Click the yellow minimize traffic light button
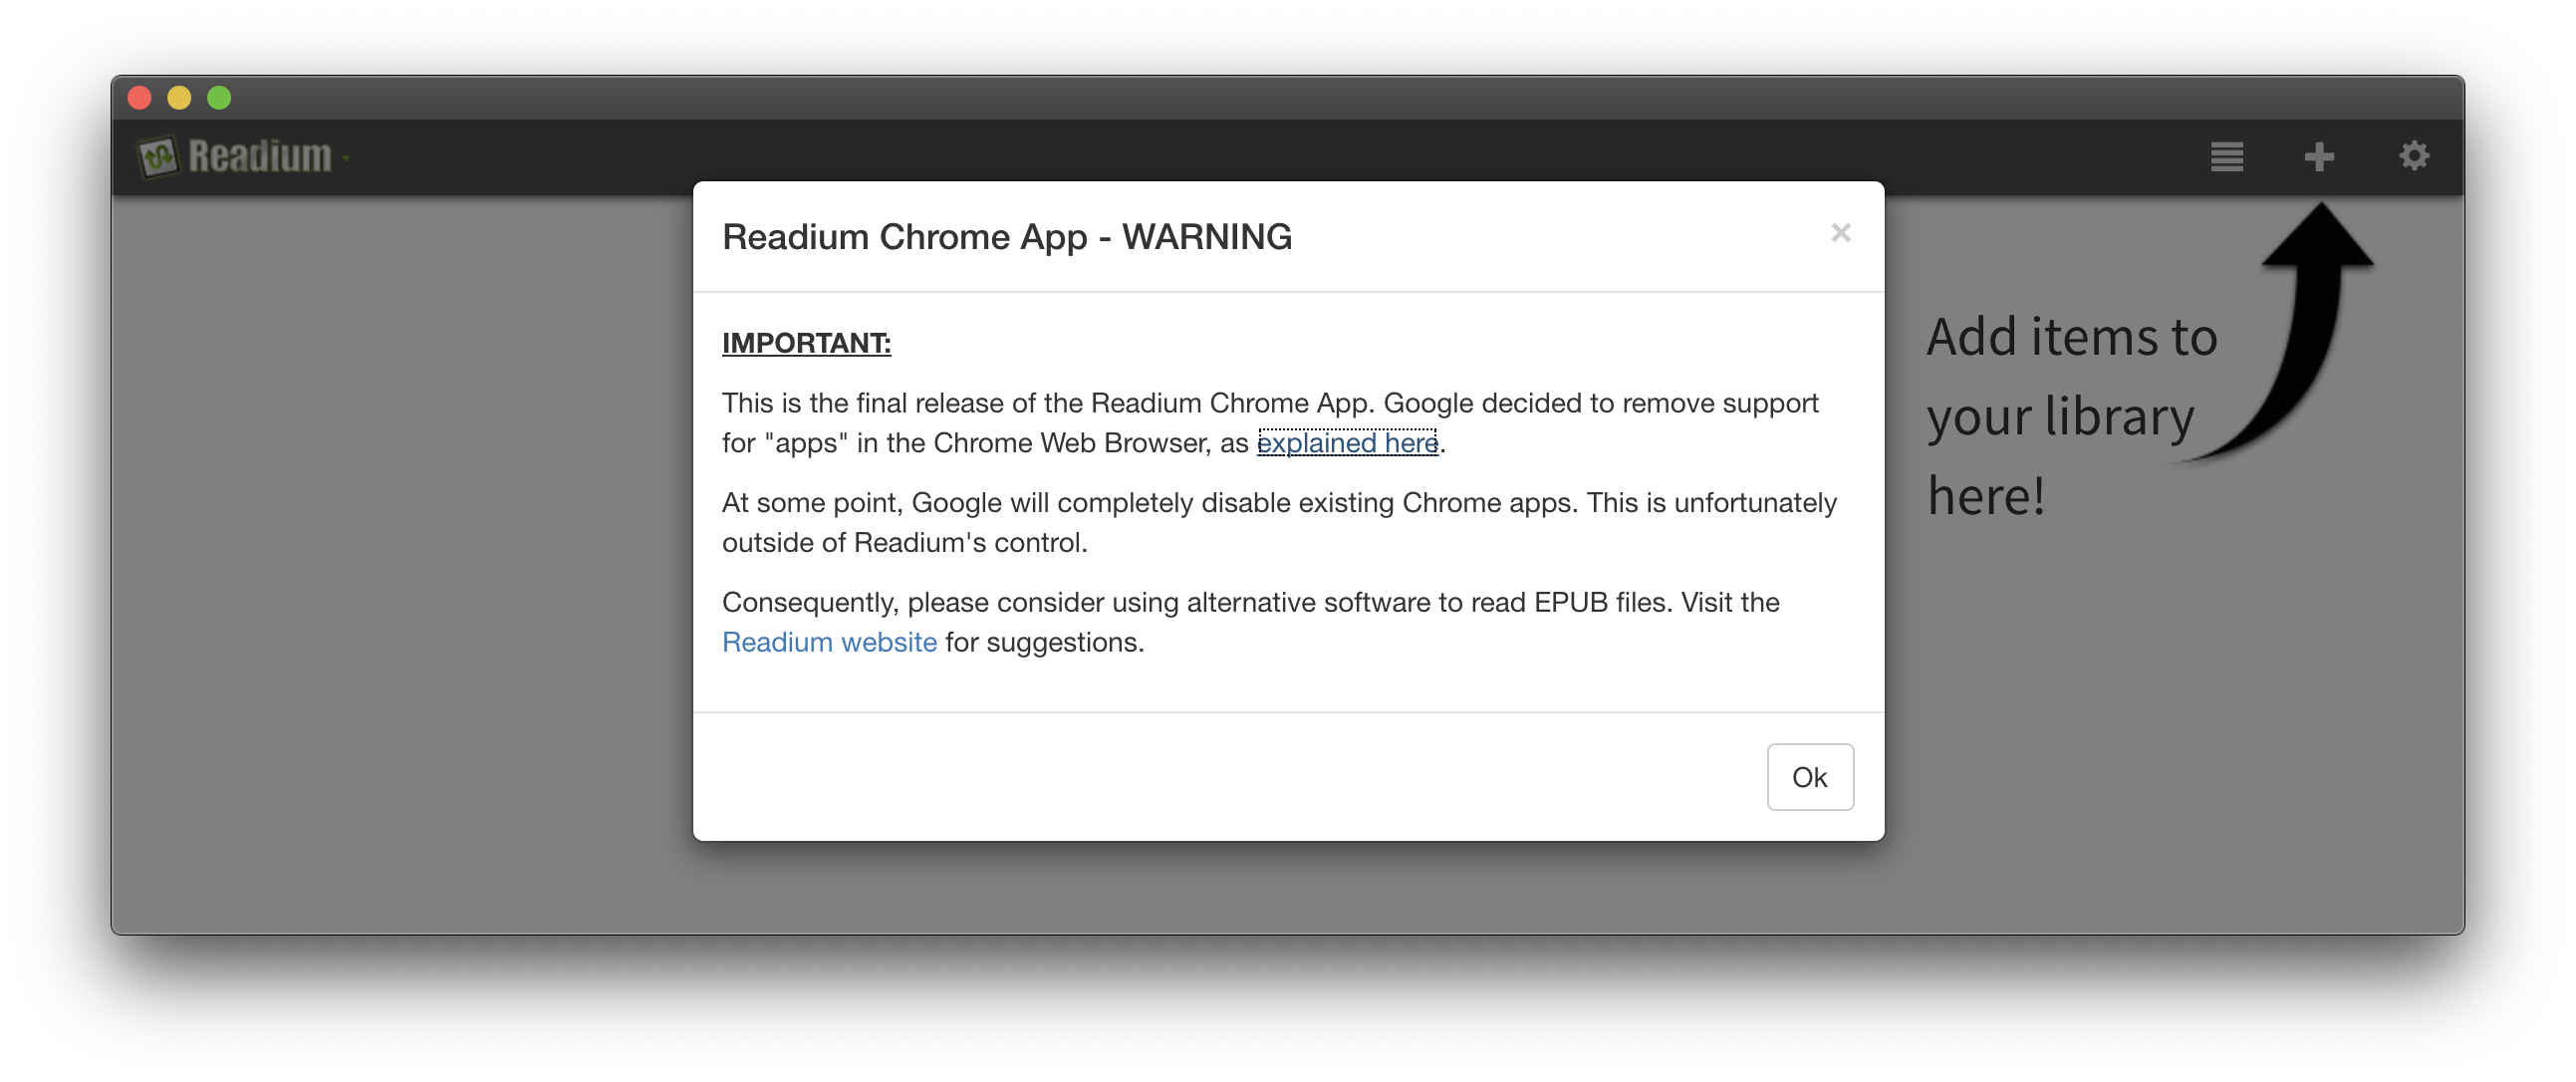This screenshot has height=1082, width=2576. (x=180, y=97)
